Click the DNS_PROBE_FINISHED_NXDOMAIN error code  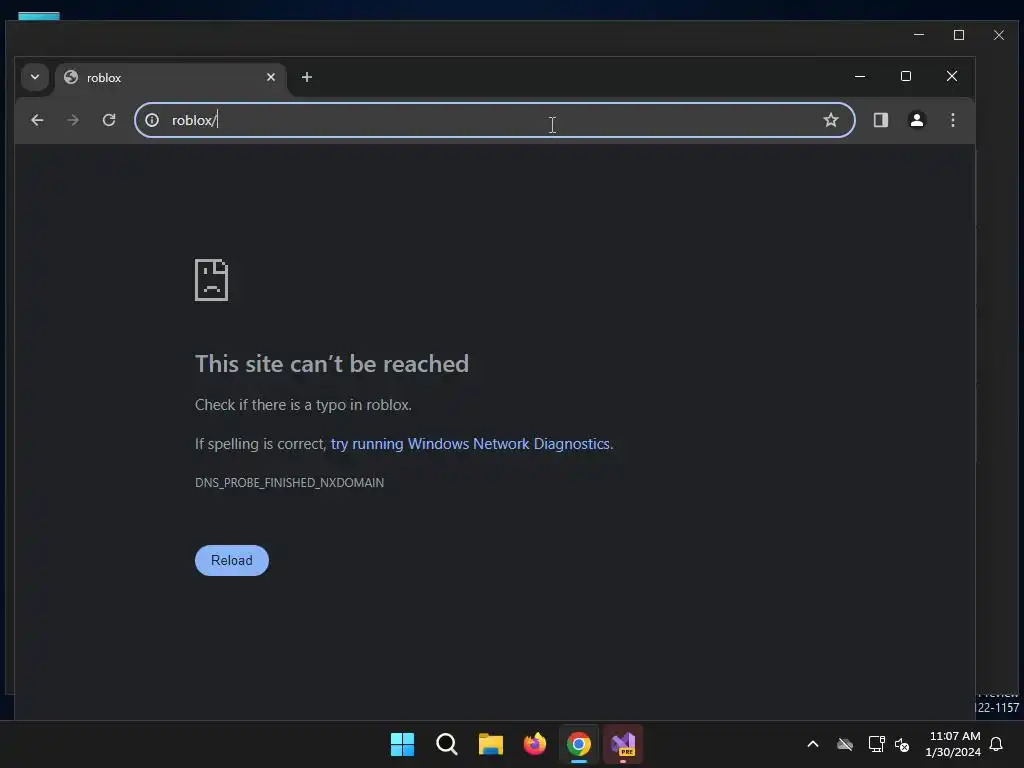pos(289,483)
